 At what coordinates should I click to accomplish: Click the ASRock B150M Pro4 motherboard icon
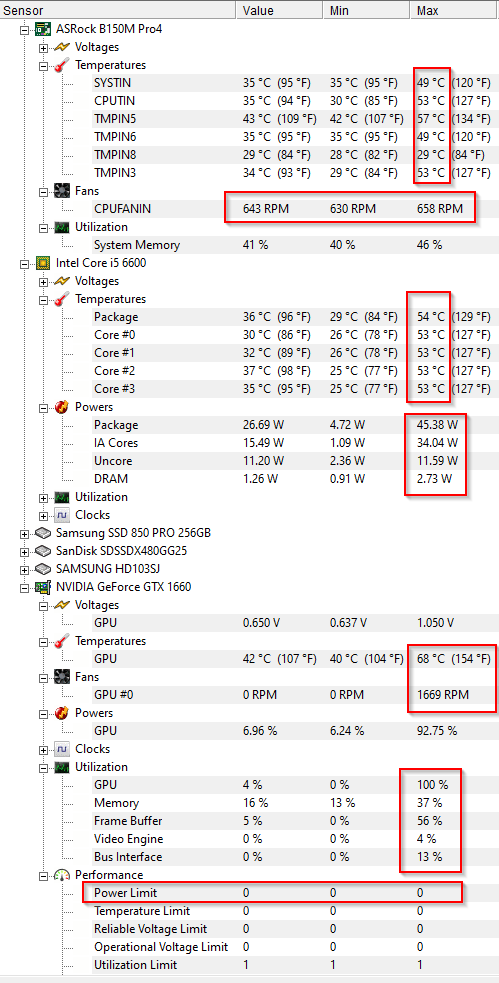(x=43, y=29)
